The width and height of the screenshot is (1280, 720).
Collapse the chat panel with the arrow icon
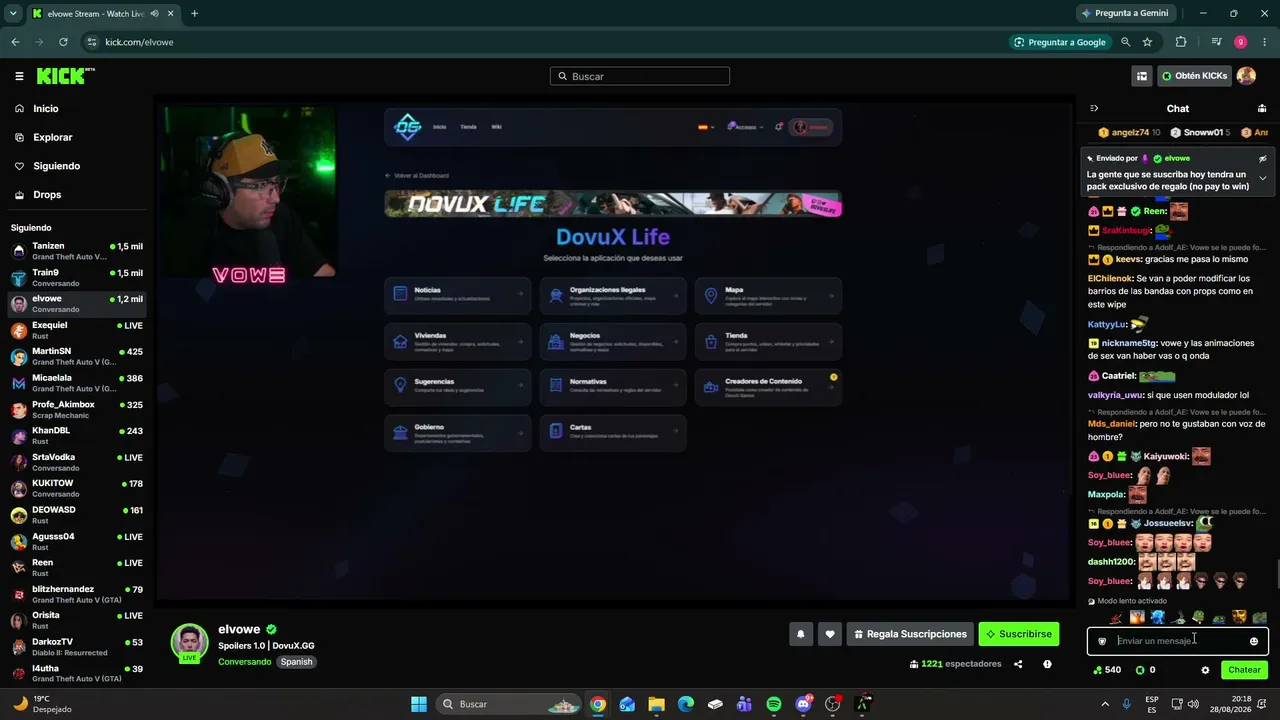coord(1094,108)
